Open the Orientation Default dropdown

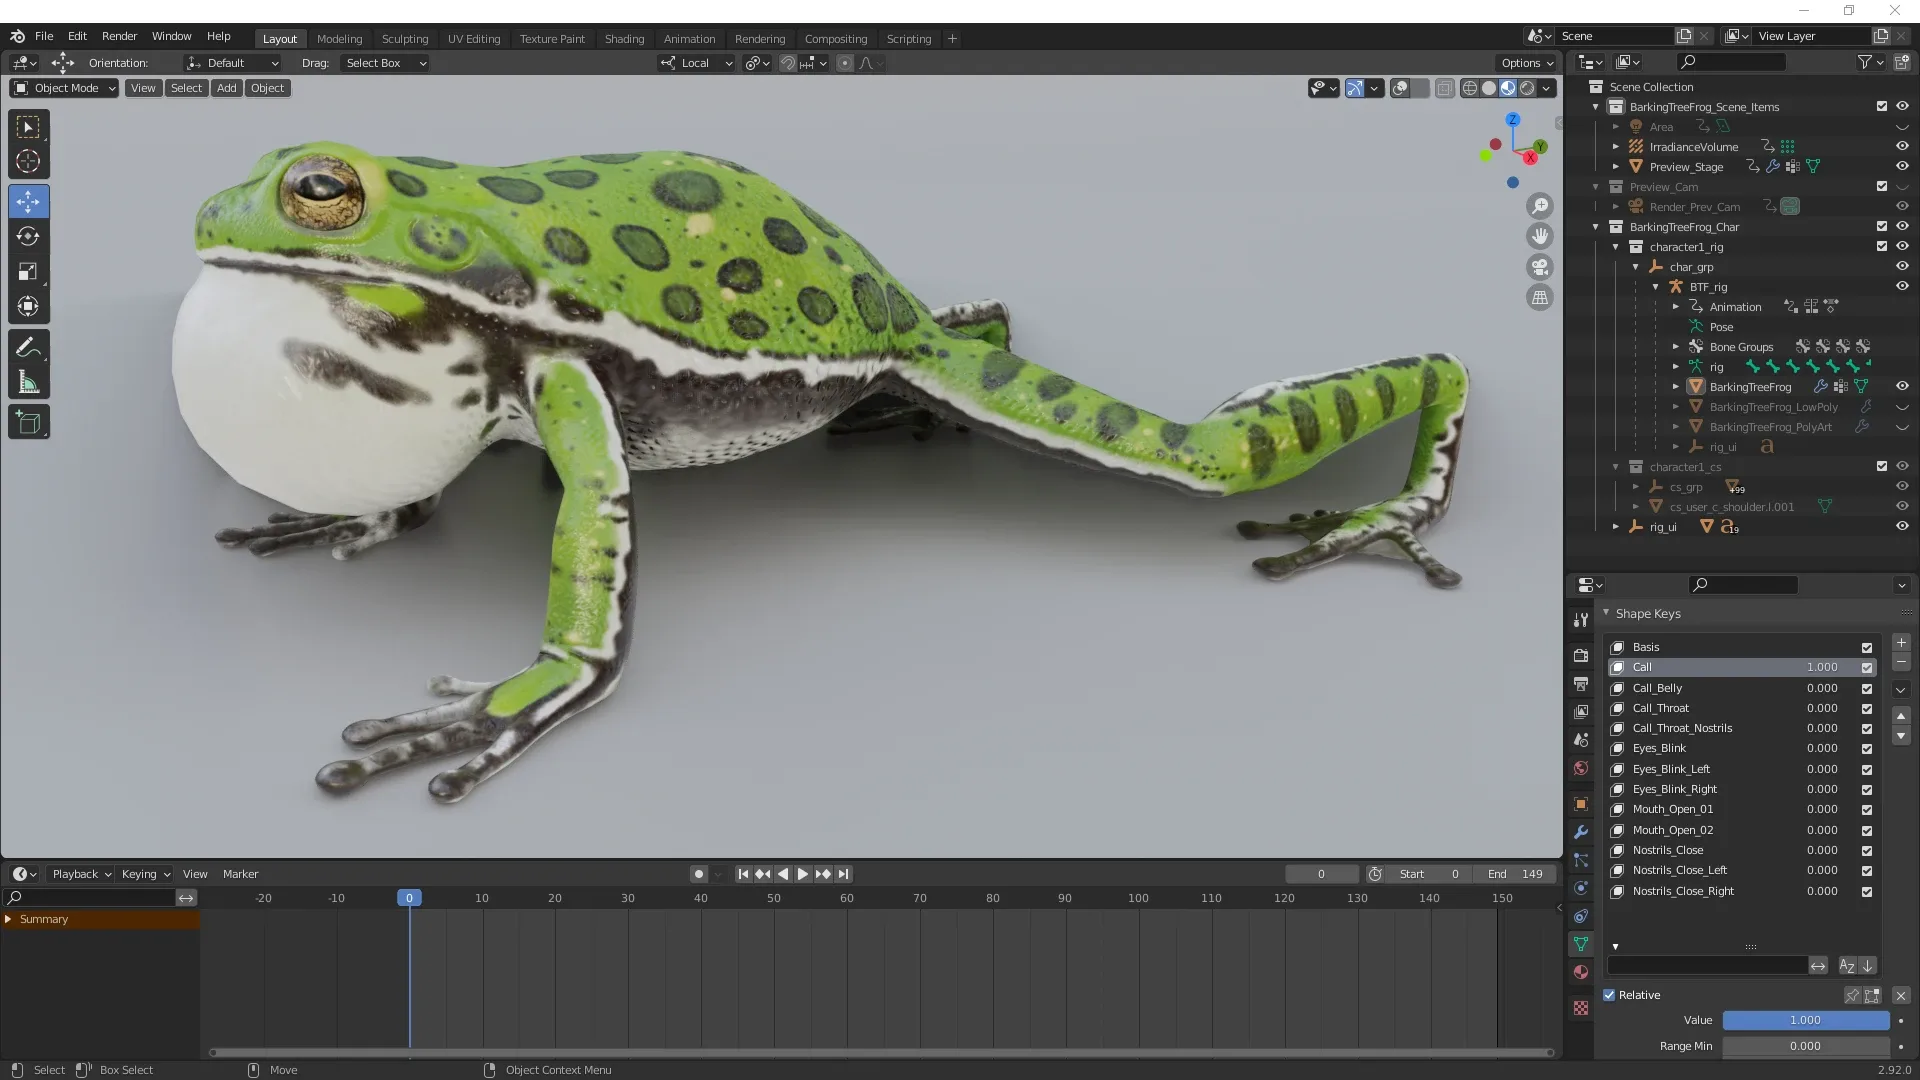coord(232,63)
